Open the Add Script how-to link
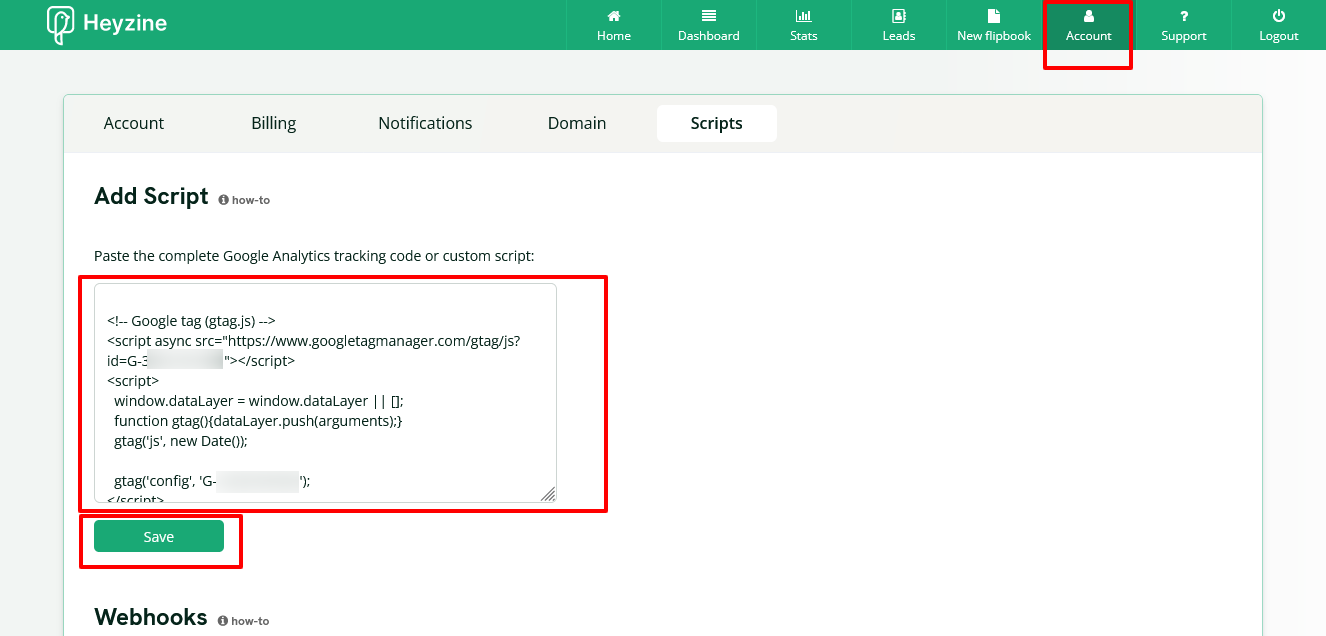1326x636 pixels. [245, 200]
